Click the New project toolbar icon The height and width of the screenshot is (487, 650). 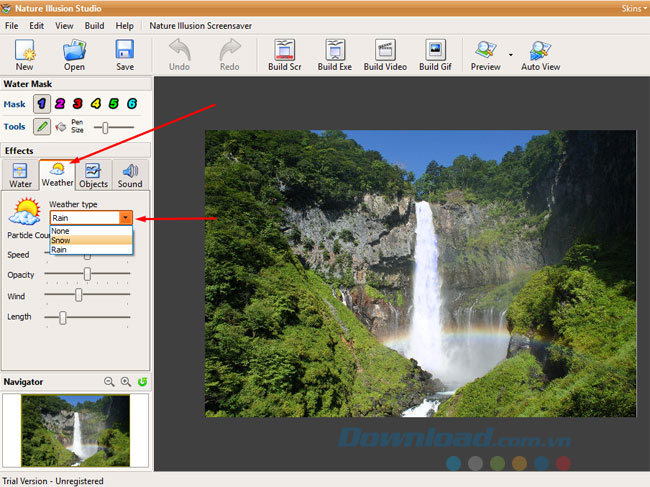click(24, 54)
